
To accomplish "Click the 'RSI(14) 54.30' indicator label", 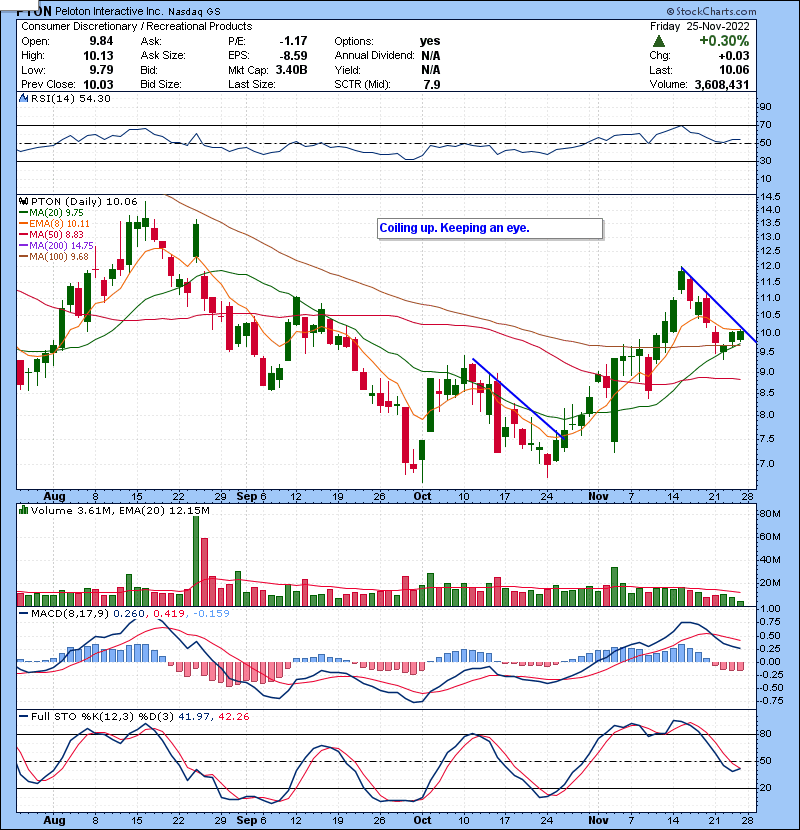I will 70,98.
